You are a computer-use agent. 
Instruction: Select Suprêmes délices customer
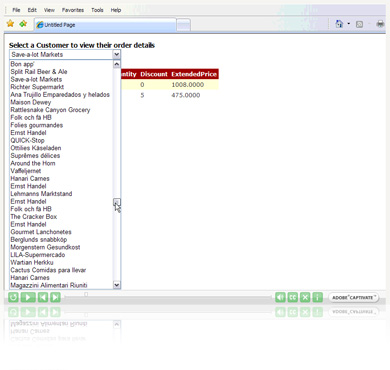pos(35,156)
